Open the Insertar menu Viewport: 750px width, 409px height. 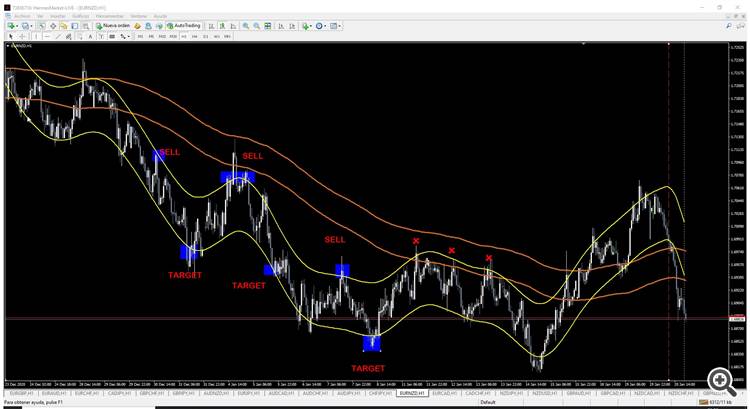point(57,16)
